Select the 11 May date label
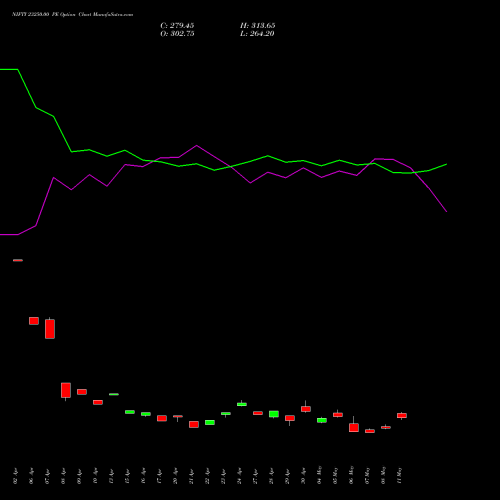Viewport: 500px width, 500px height. 399,475
